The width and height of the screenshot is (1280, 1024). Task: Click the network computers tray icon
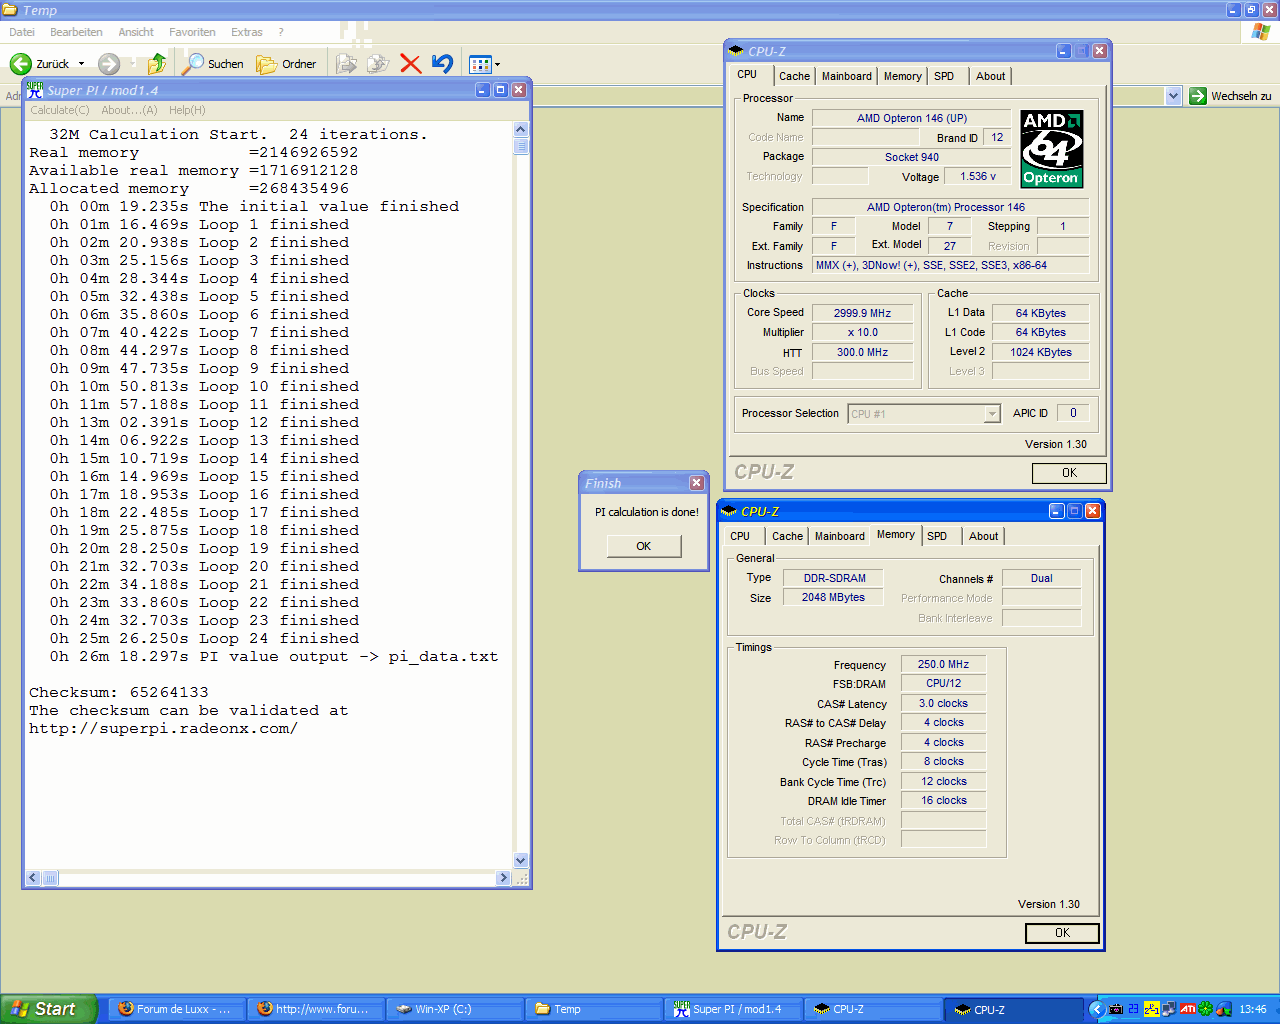[1169, 1009]
